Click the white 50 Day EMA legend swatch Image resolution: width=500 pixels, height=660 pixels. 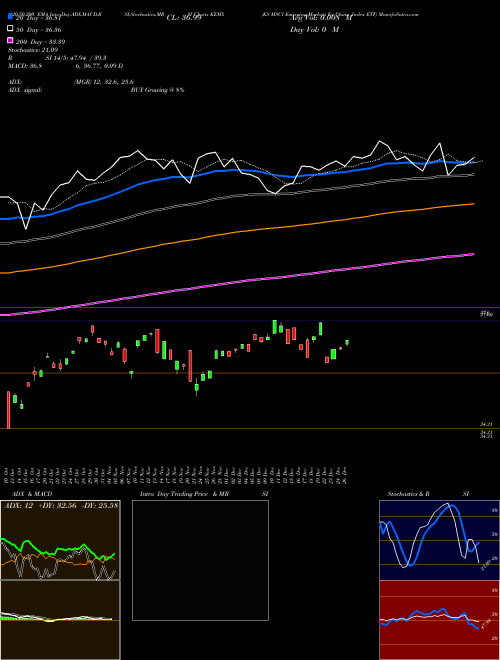(x=10, y=29)
